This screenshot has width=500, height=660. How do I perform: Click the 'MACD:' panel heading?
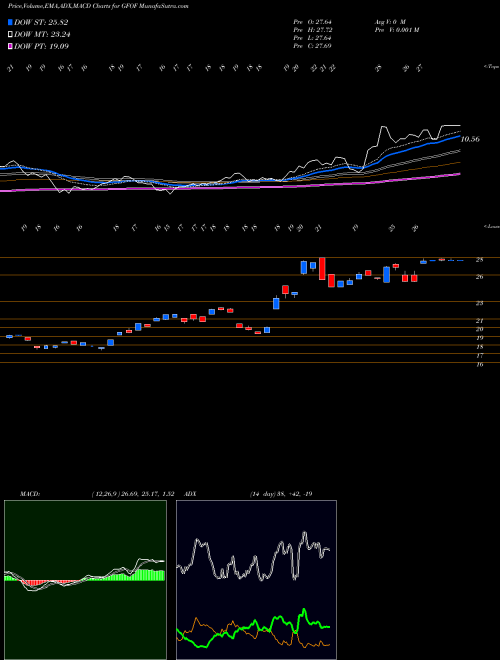click(29, 494)
